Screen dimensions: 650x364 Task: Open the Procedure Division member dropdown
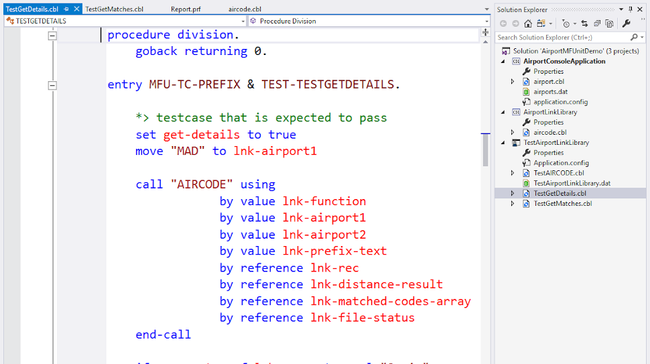click(487, 21)
